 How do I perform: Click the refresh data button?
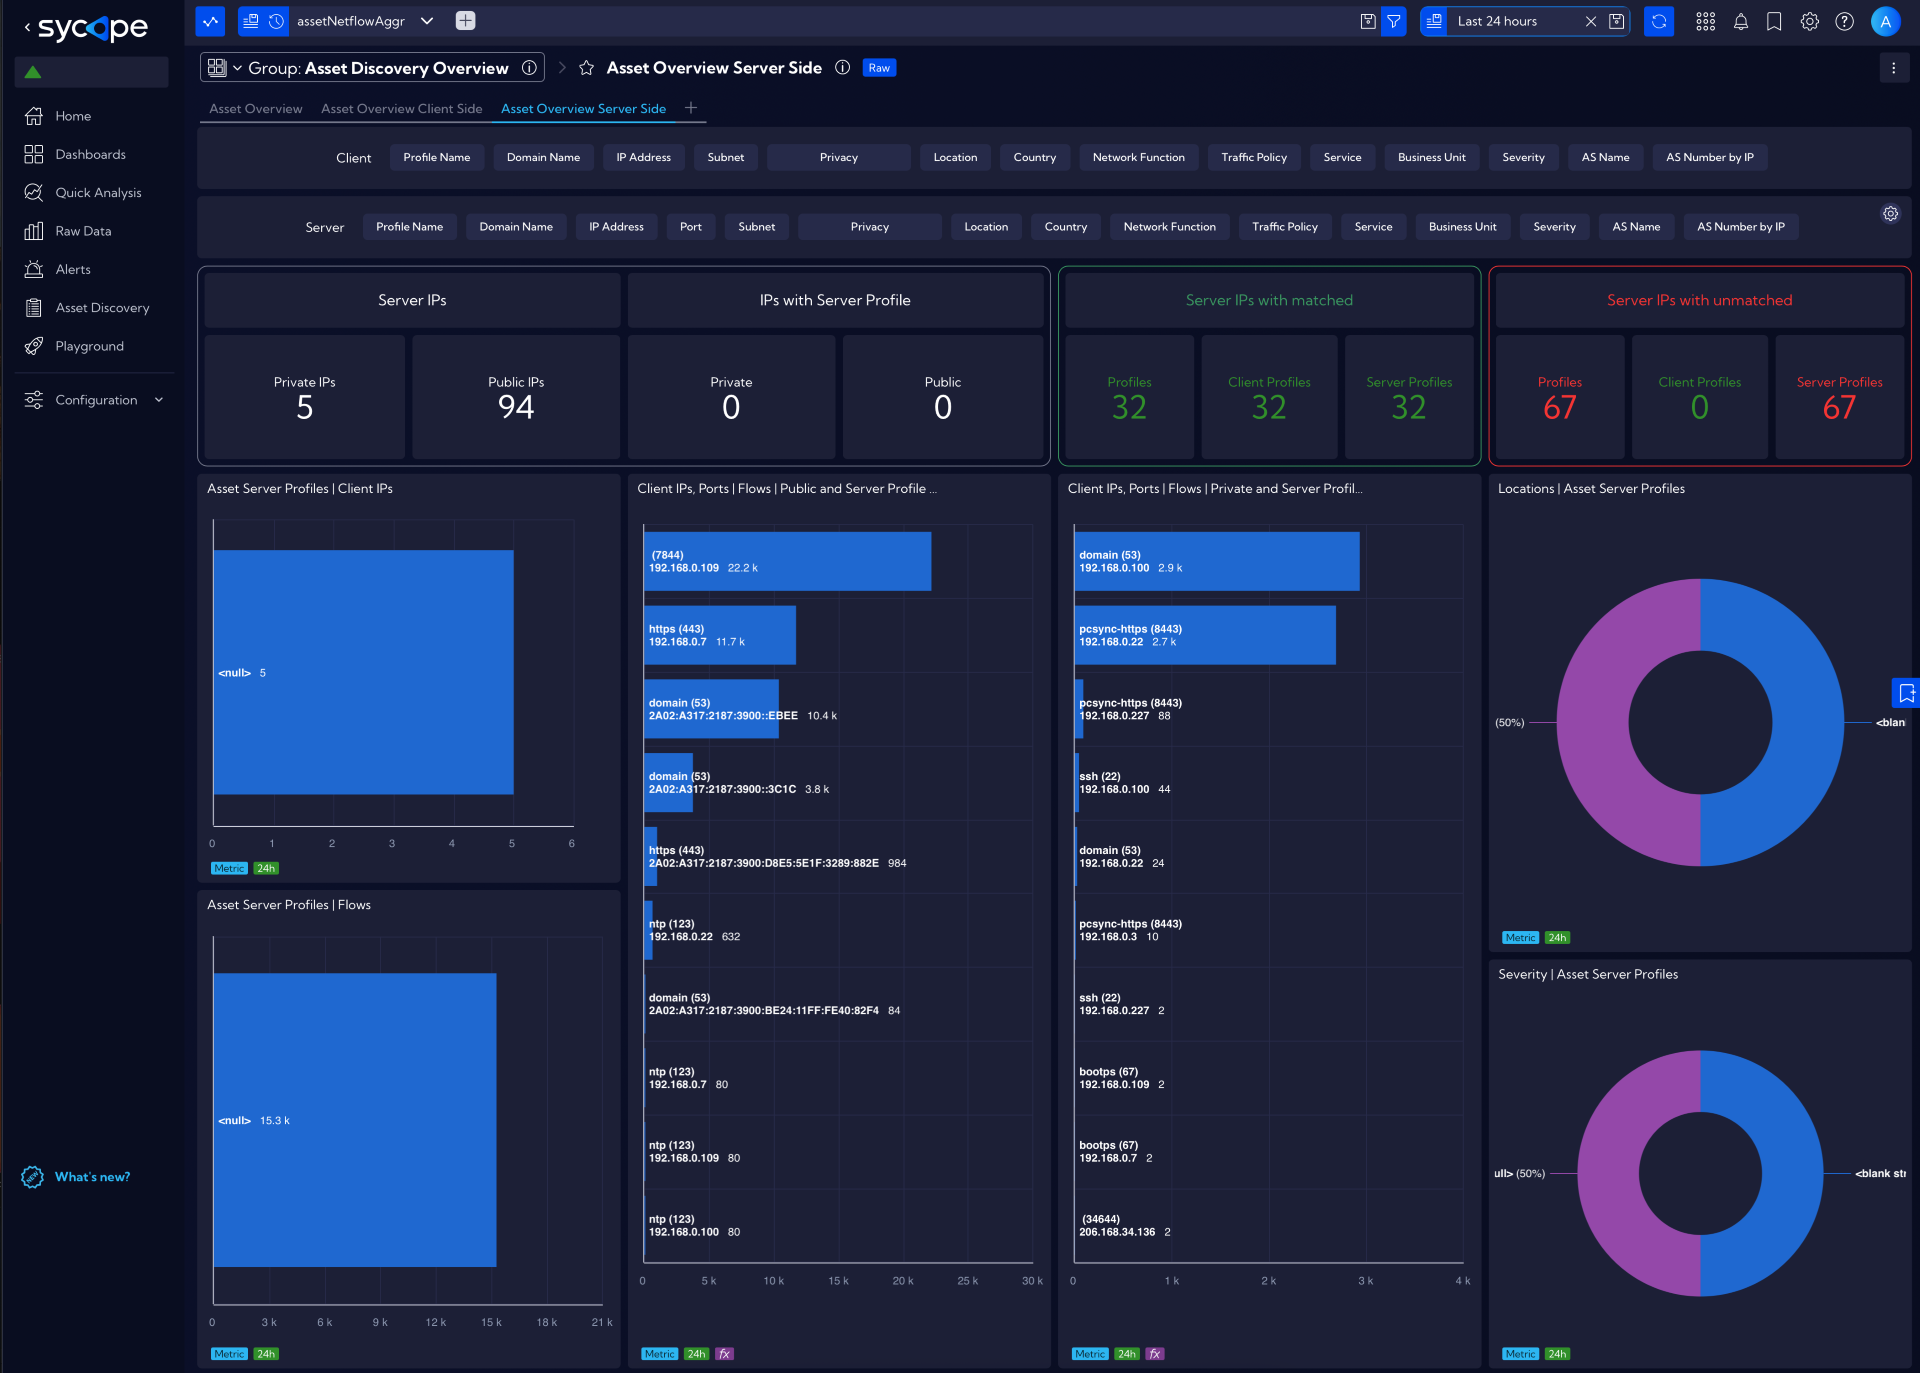coord(1659,21)
